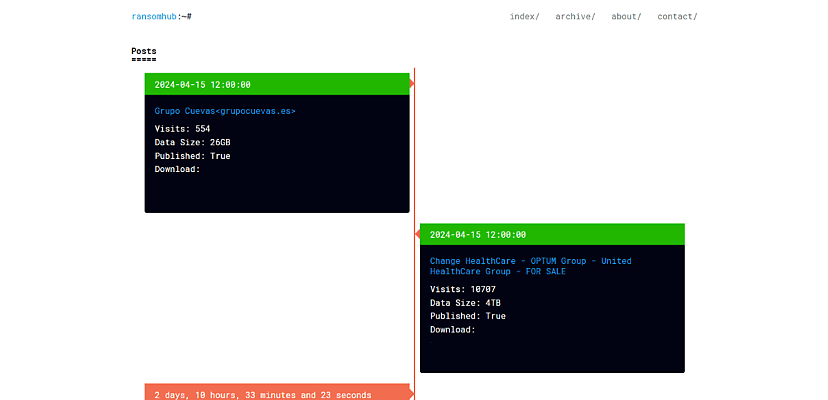The height and width of the screenshot is (400, 828).
Task: Click 'Data Size: 26GB' text
Action: tap(193, 142)
